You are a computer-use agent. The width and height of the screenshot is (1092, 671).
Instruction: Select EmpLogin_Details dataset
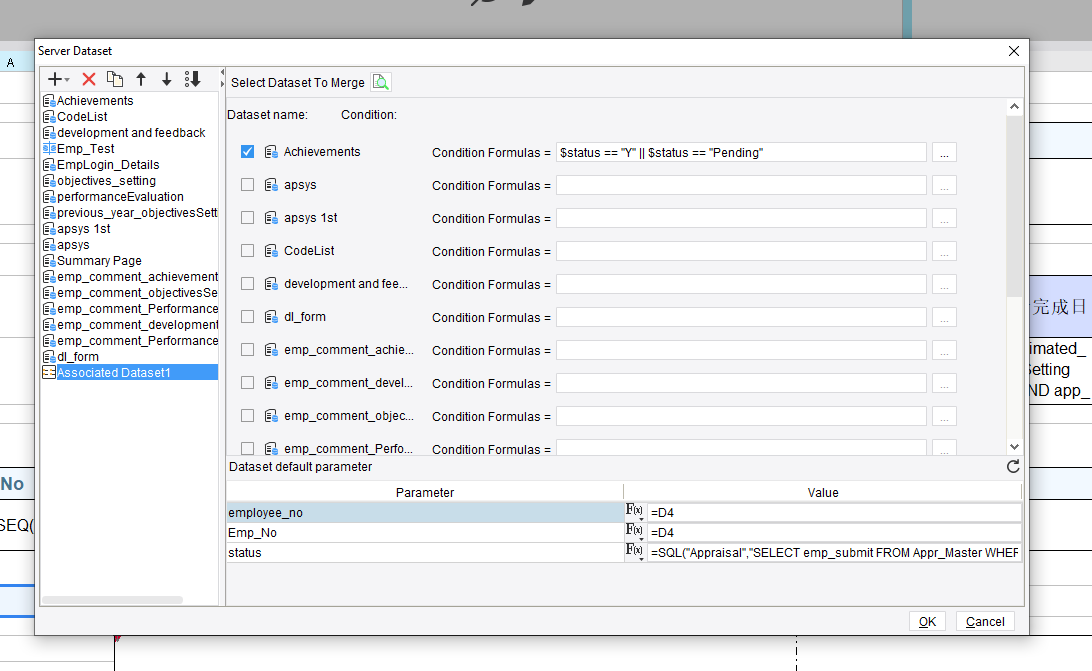[x=102, y=164]
